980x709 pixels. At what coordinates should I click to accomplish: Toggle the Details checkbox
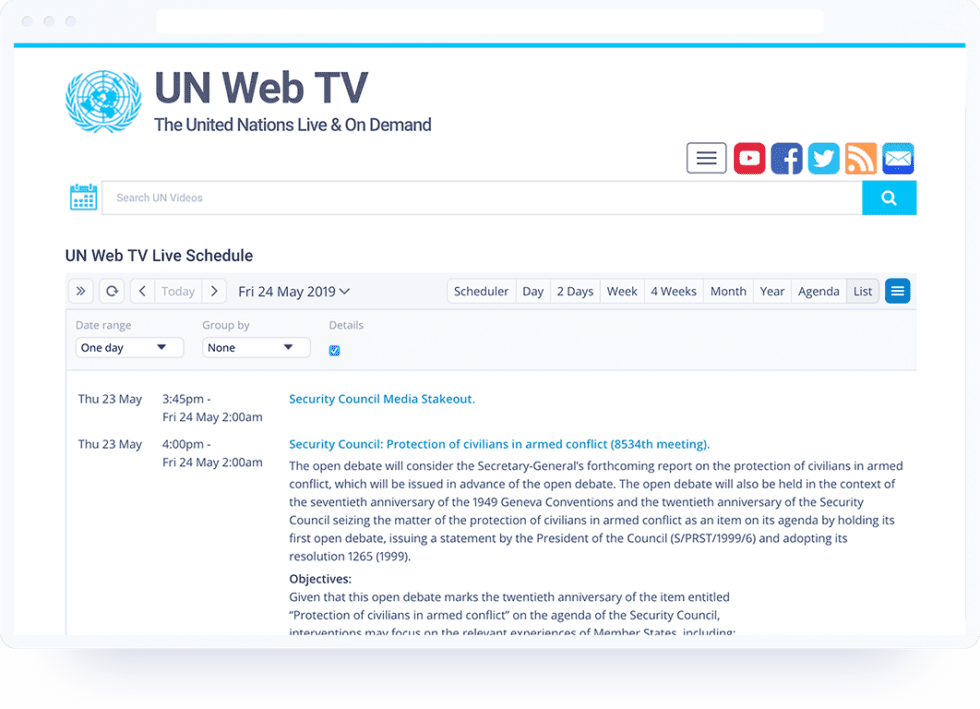point(334,350)
